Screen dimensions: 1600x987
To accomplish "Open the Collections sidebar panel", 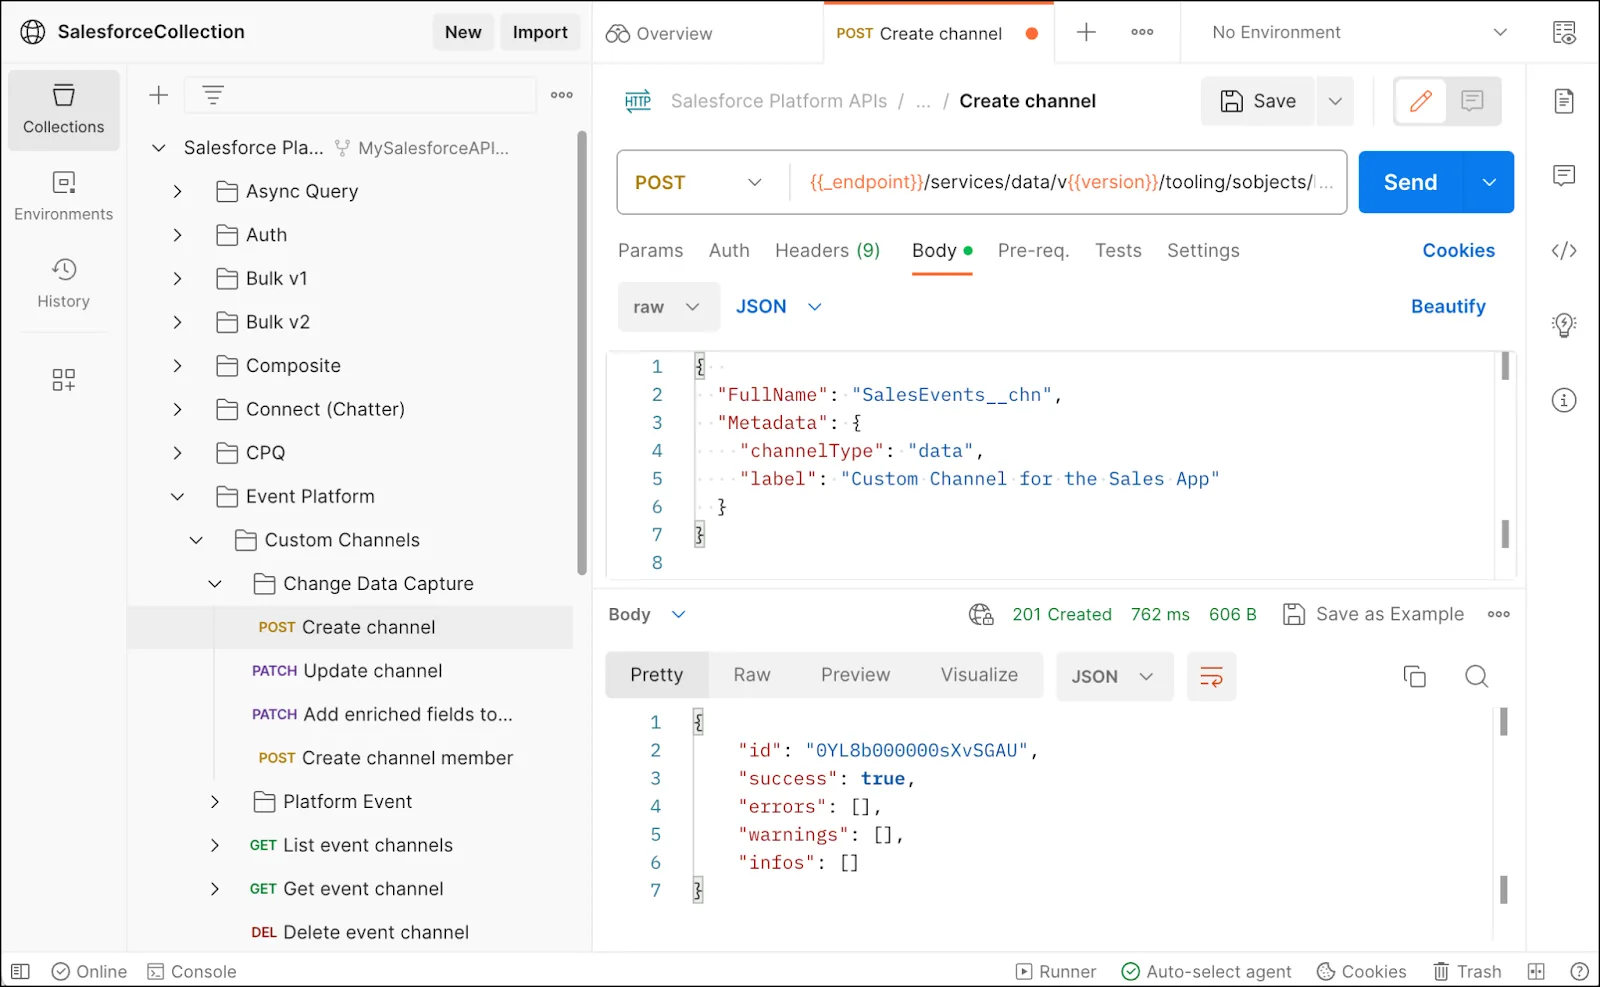I will pyautogui.click(x=64, y=110).
